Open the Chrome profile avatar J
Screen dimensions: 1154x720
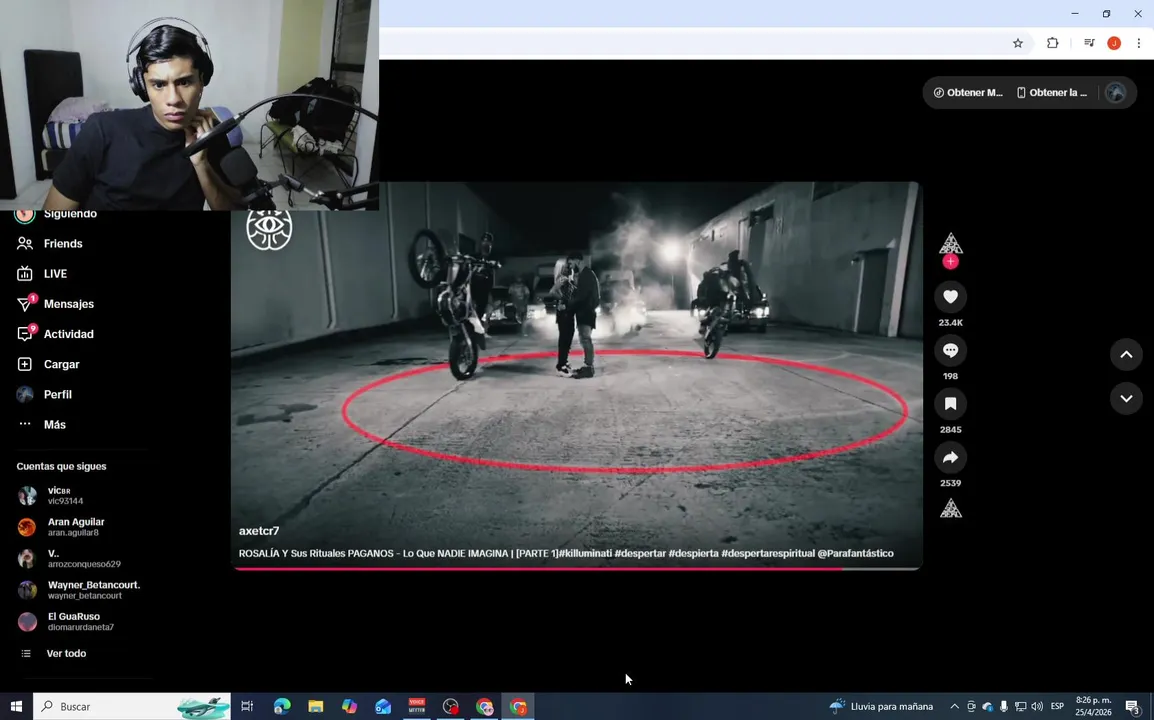[1114, 43]
